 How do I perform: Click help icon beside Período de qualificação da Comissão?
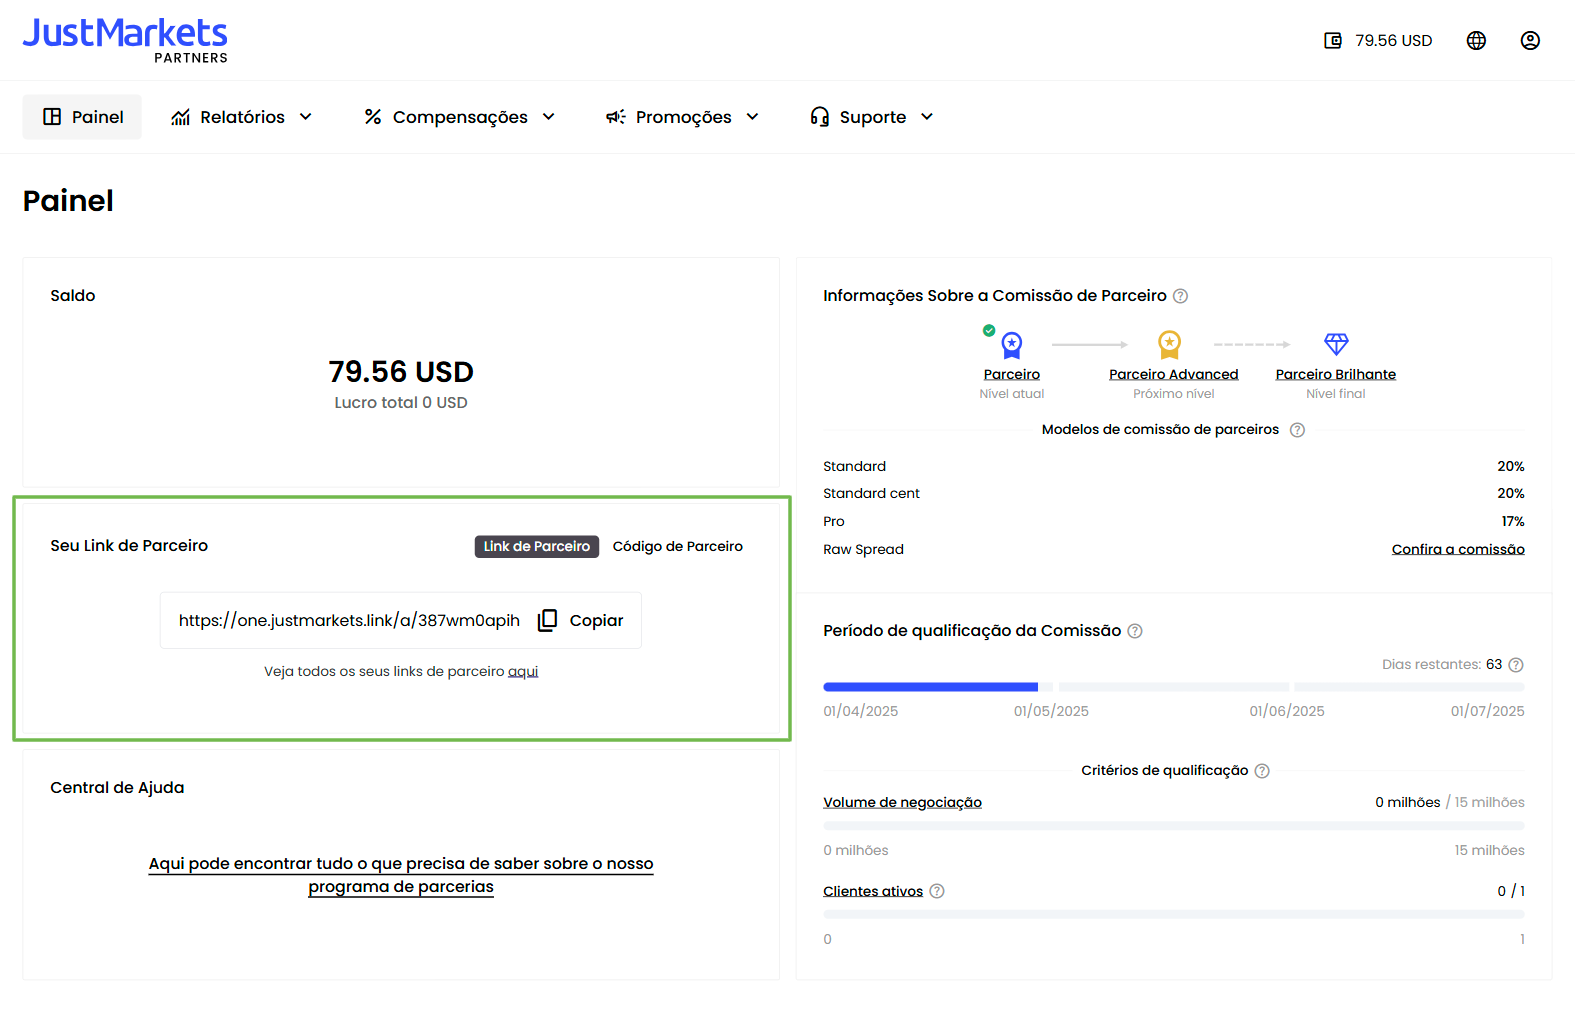tap(1135, 631)
